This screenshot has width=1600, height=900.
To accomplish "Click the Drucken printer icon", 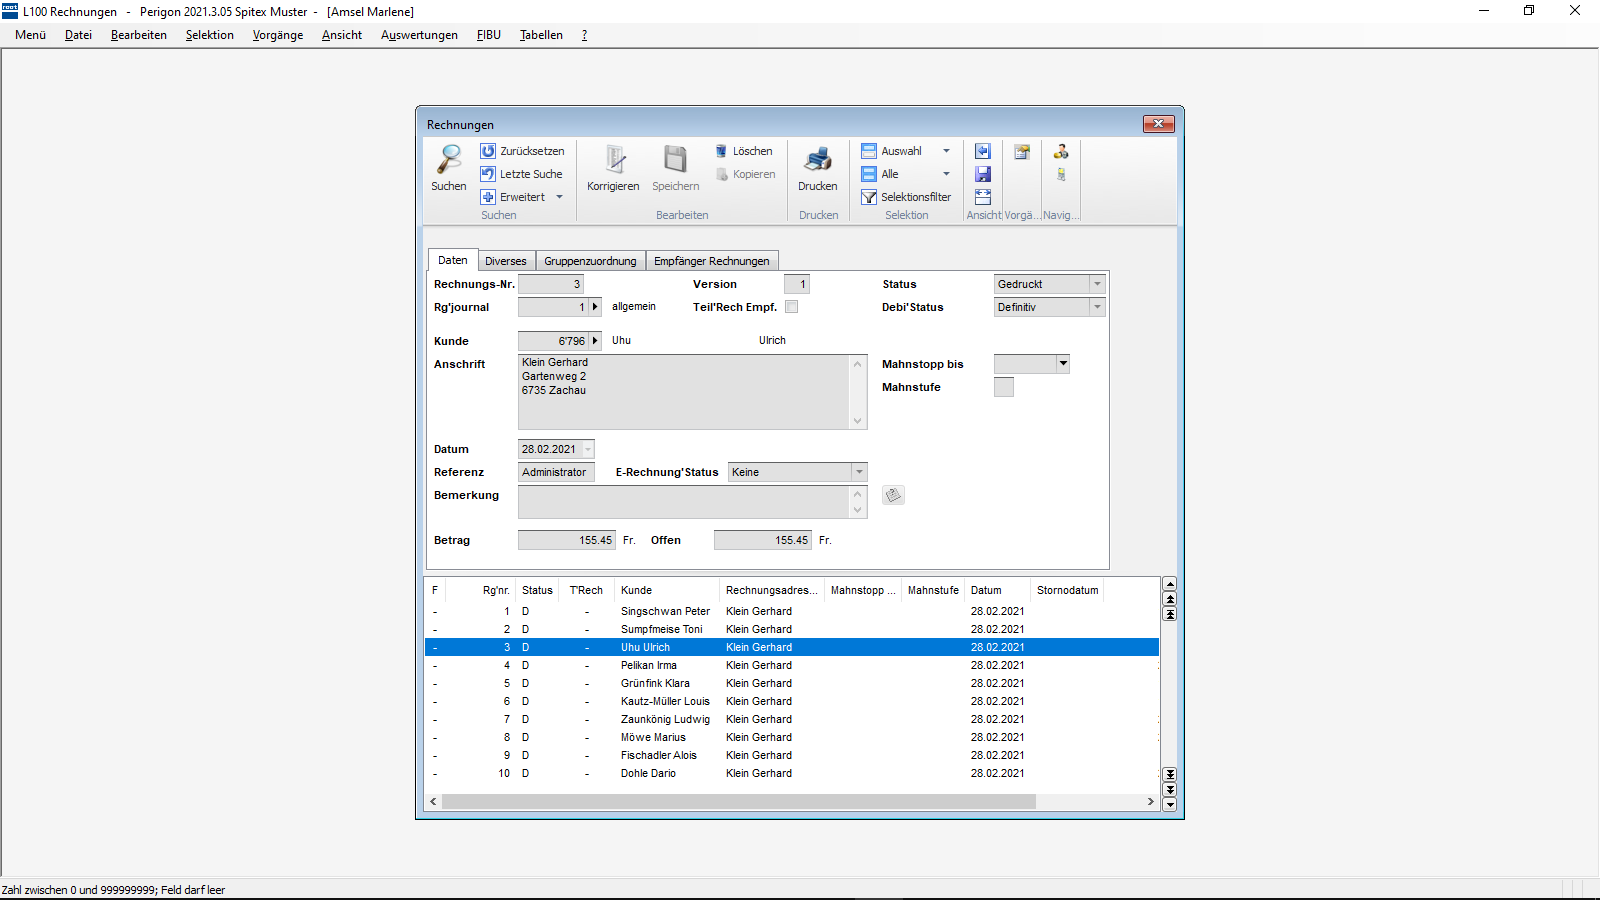I will (817, 160).
